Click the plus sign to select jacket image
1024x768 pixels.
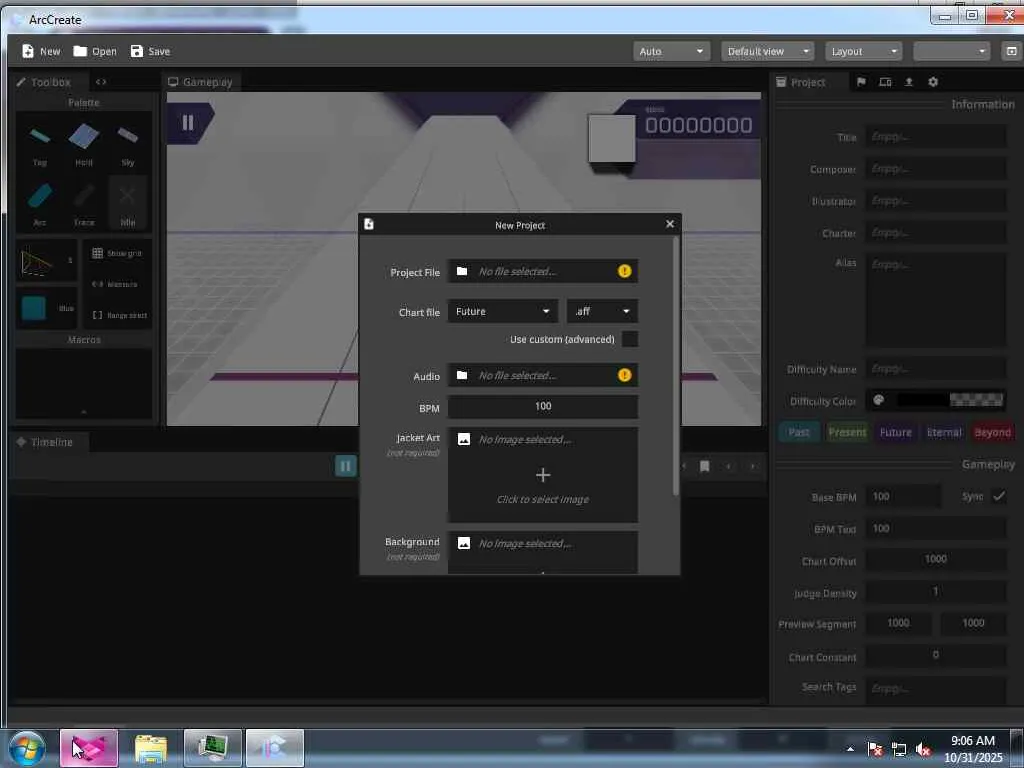tap(543, 475)
